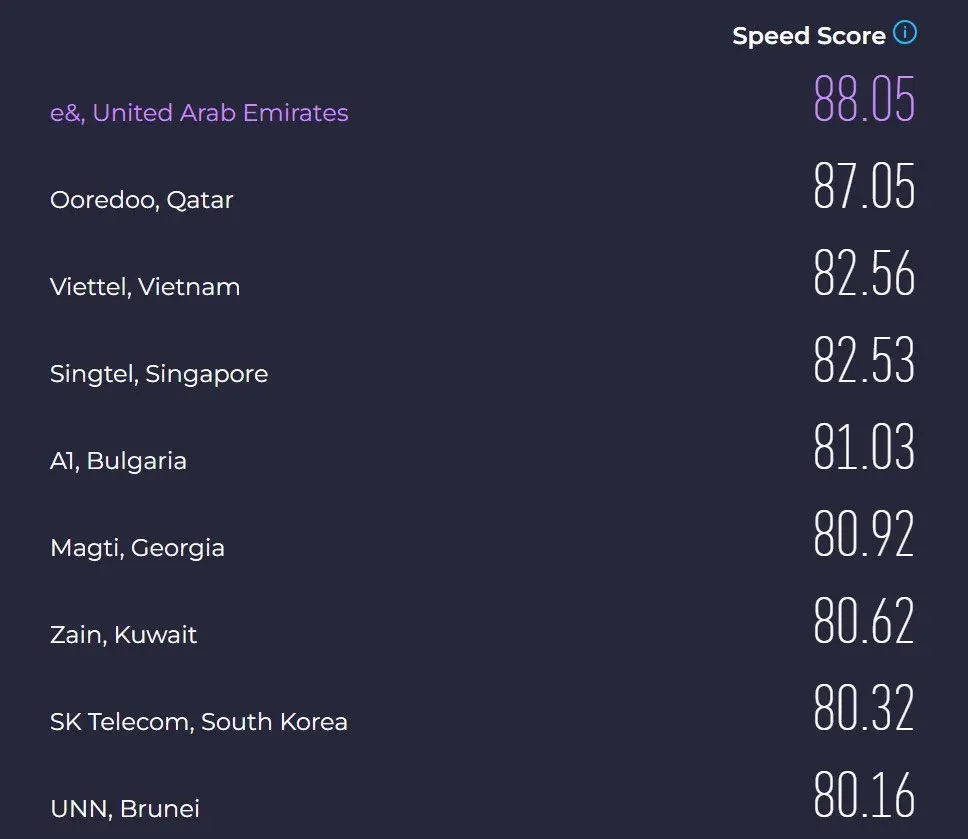Click the 80.32 SK Telecom score
This screenshot has height=839, width=968.
864,708
